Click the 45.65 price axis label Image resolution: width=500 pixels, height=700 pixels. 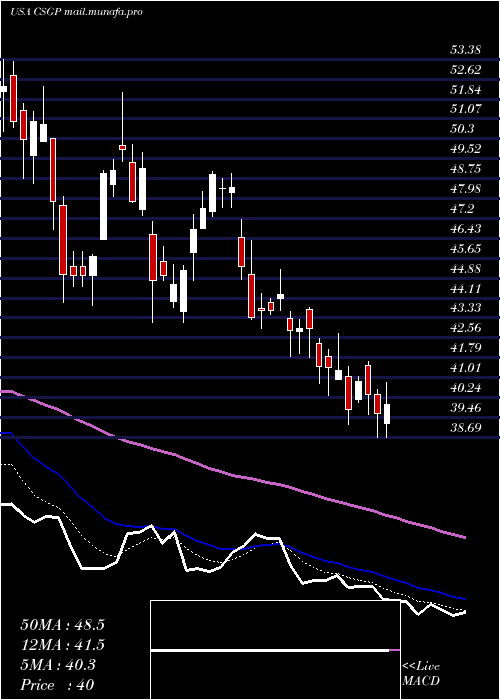point(466,248)
